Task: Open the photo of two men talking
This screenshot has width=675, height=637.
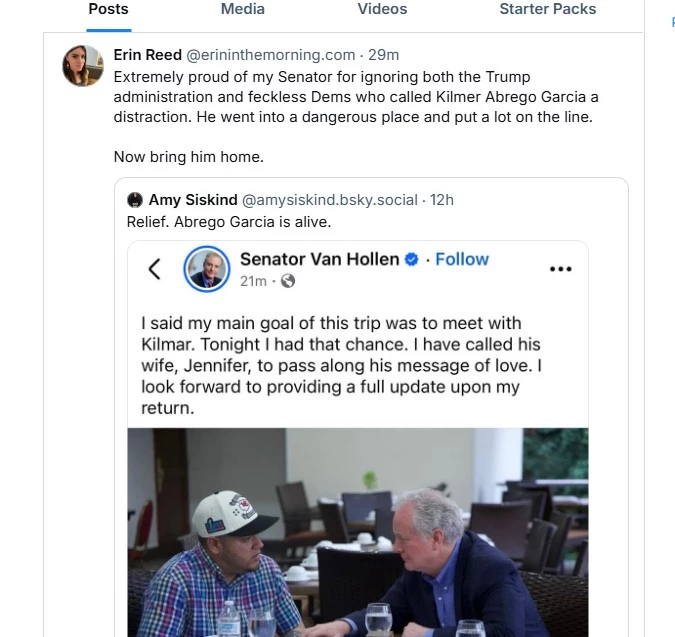Action: point(357,532)
